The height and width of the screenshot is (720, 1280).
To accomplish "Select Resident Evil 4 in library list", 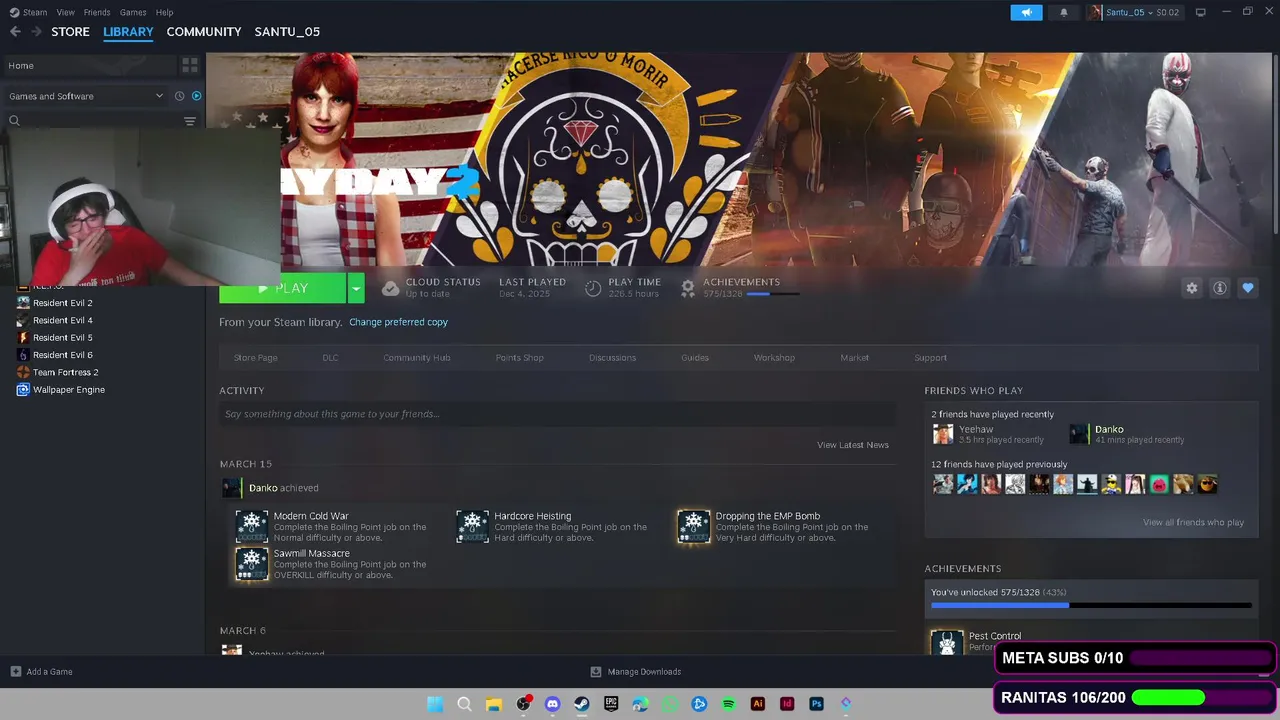I will tap(62, 320).
